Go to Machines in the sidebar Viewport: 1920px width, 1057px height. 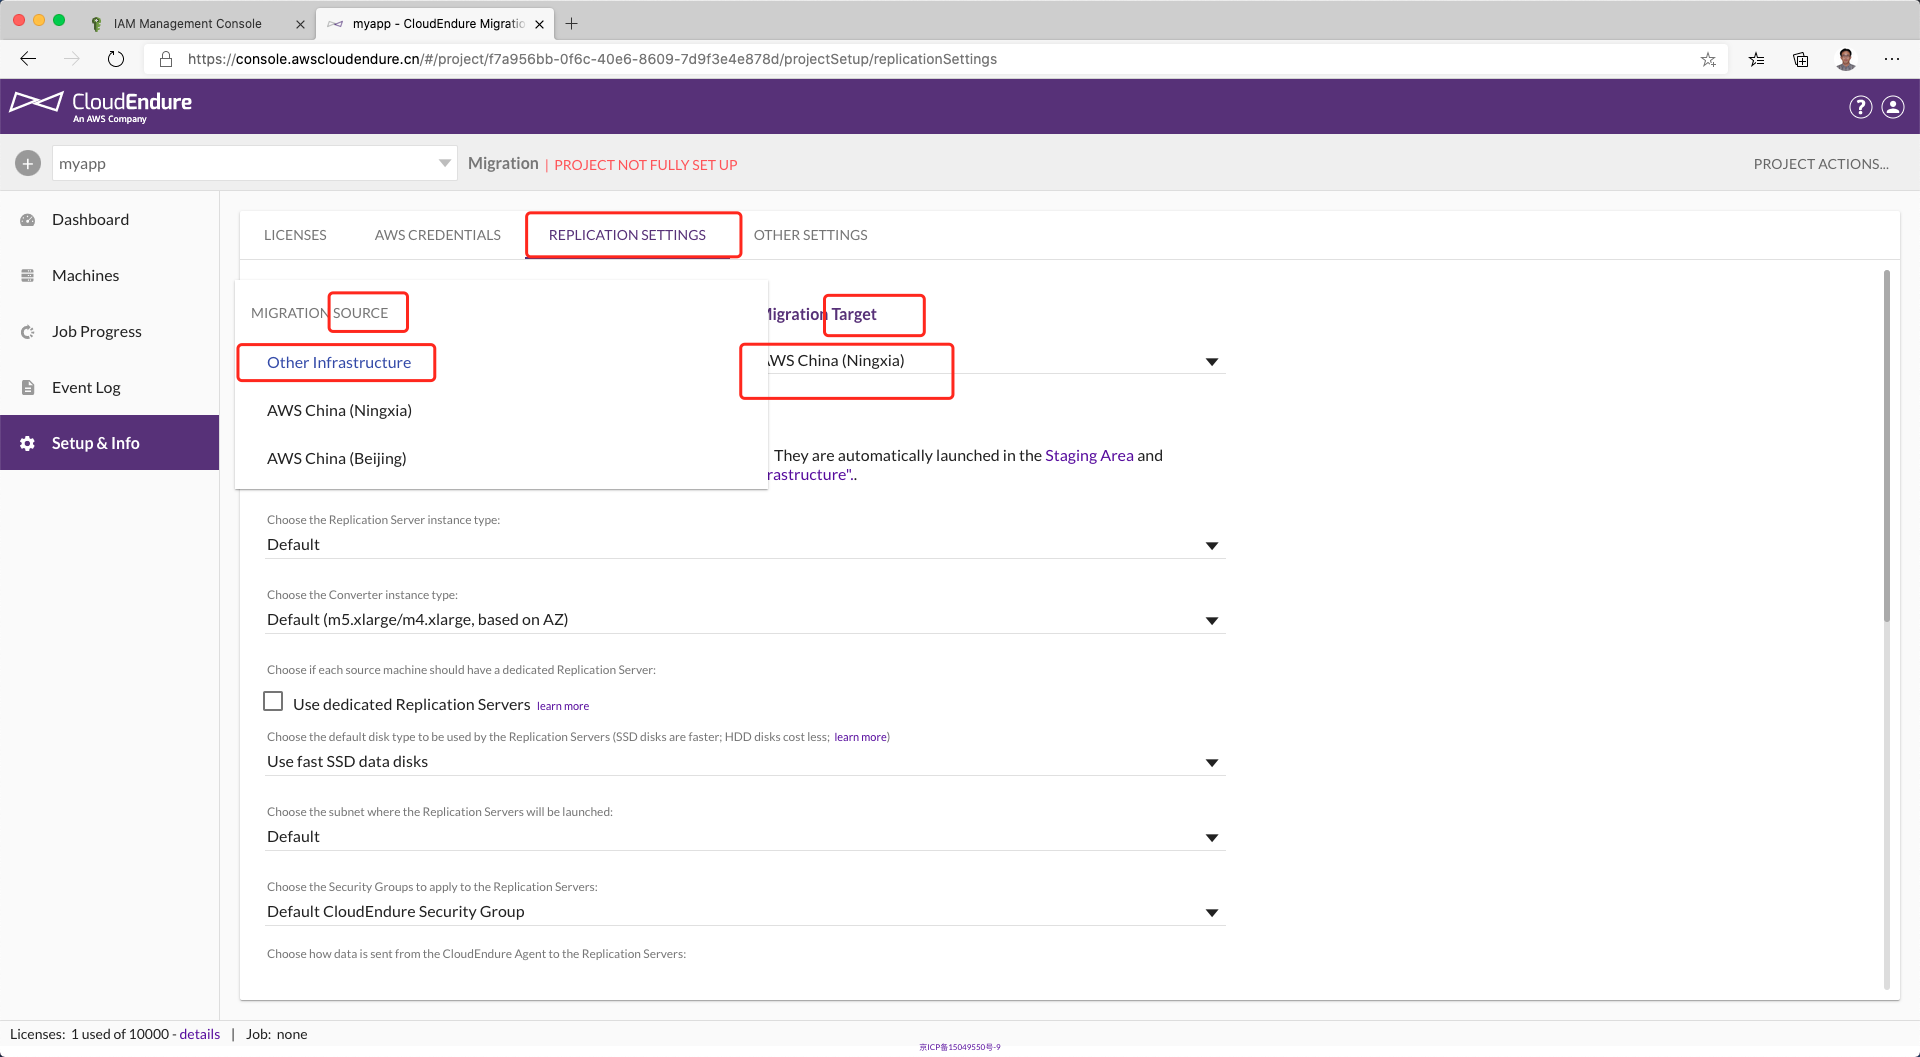click(85, 276)
